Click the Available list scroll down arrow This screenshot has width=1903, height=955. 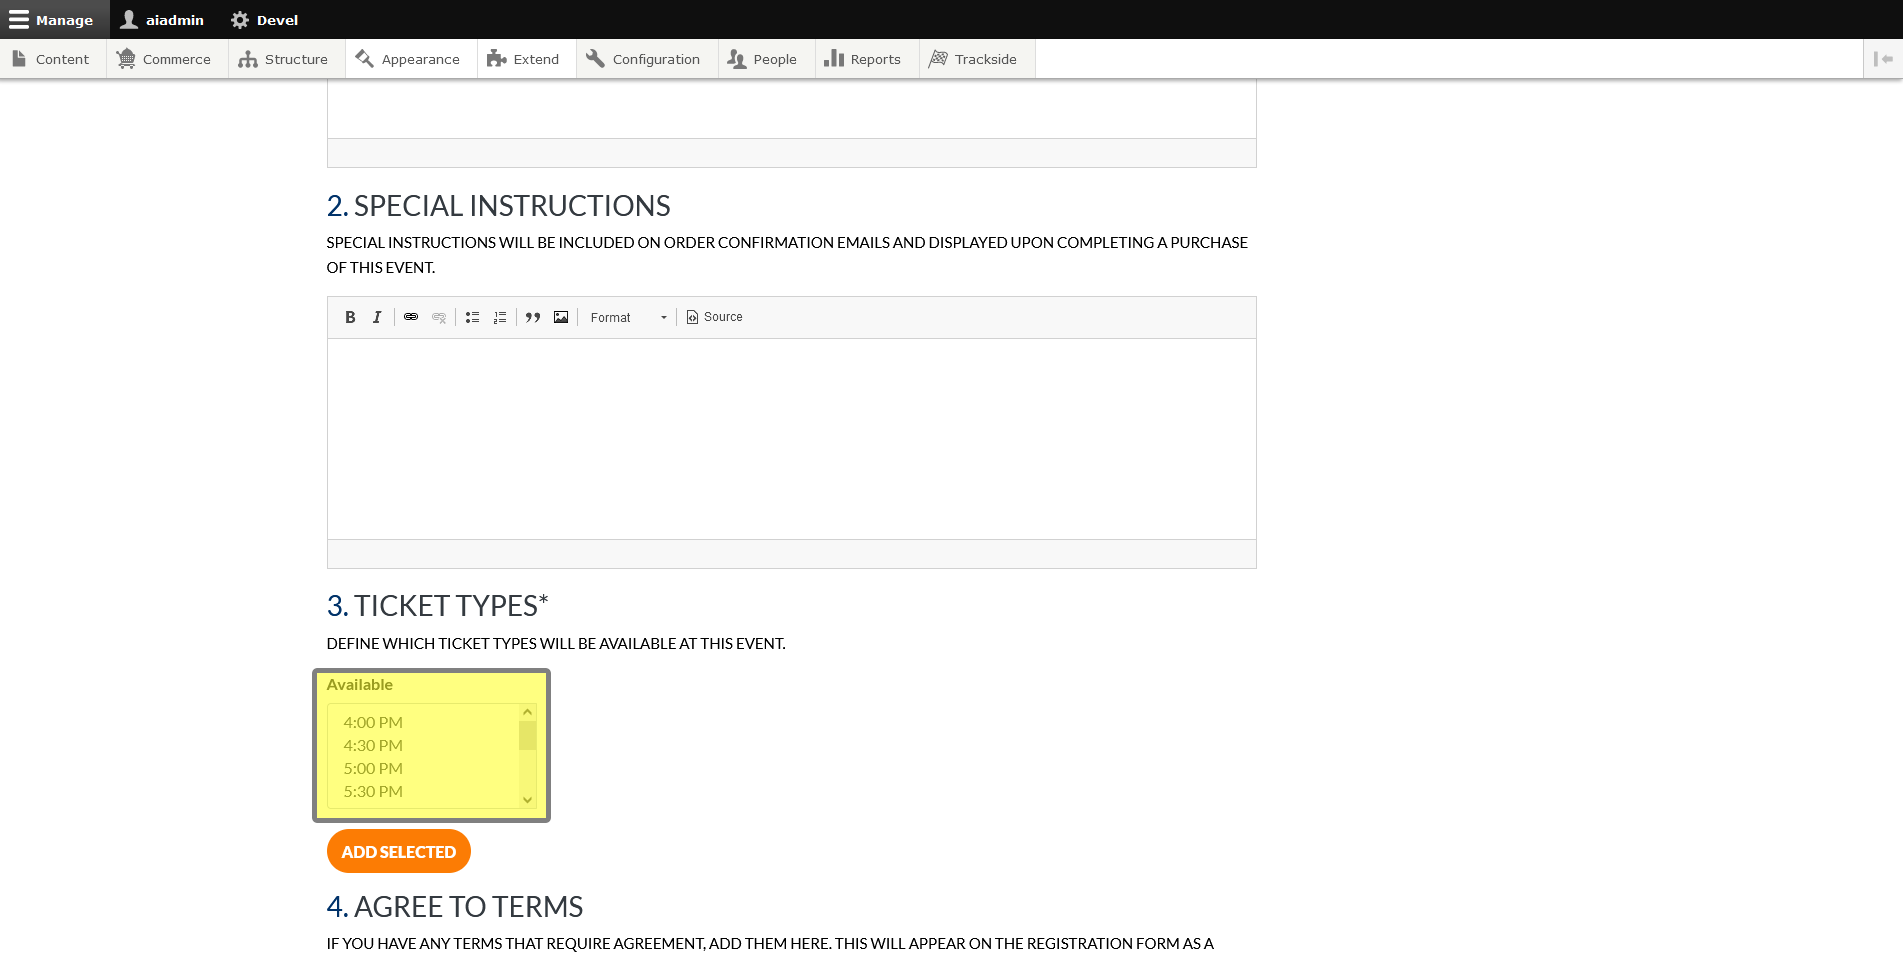[527, 799]
